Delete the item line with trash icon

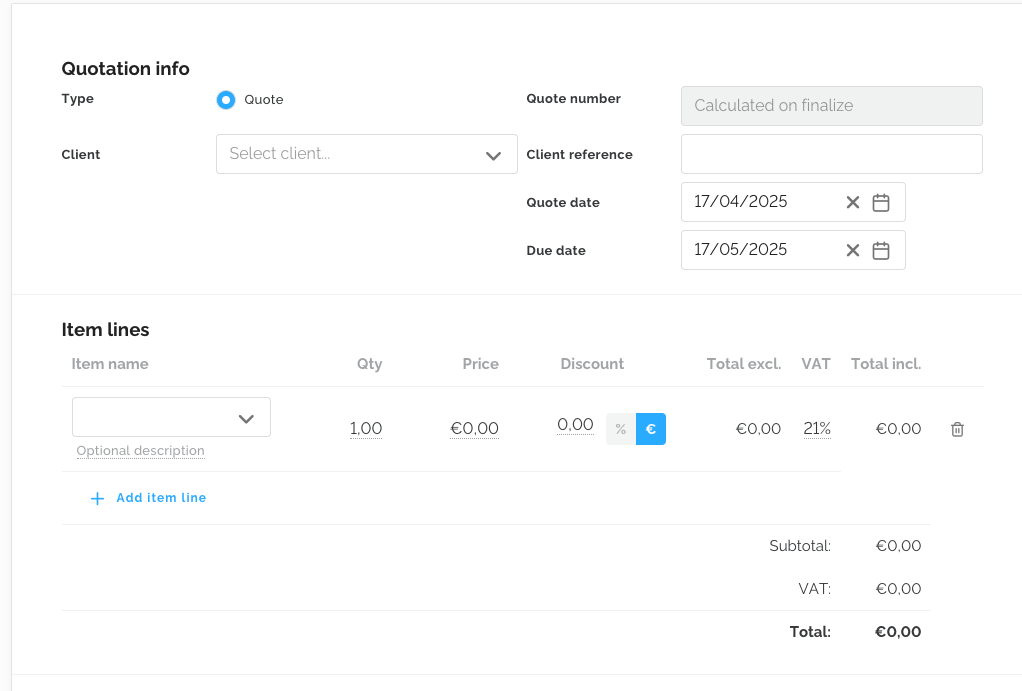click(957, 429)
